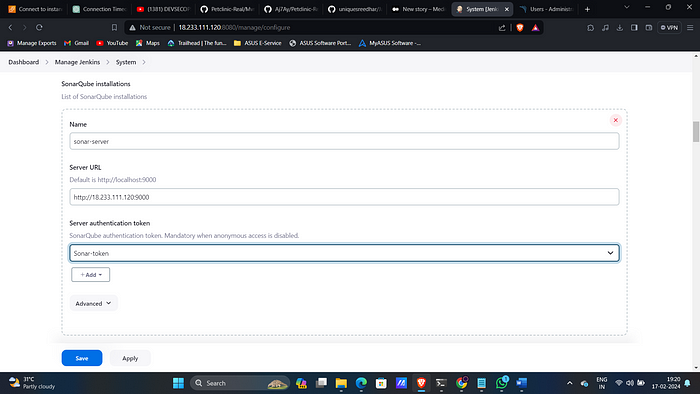
Task: Click the taskbar Search box
Action: pos(240,383)
